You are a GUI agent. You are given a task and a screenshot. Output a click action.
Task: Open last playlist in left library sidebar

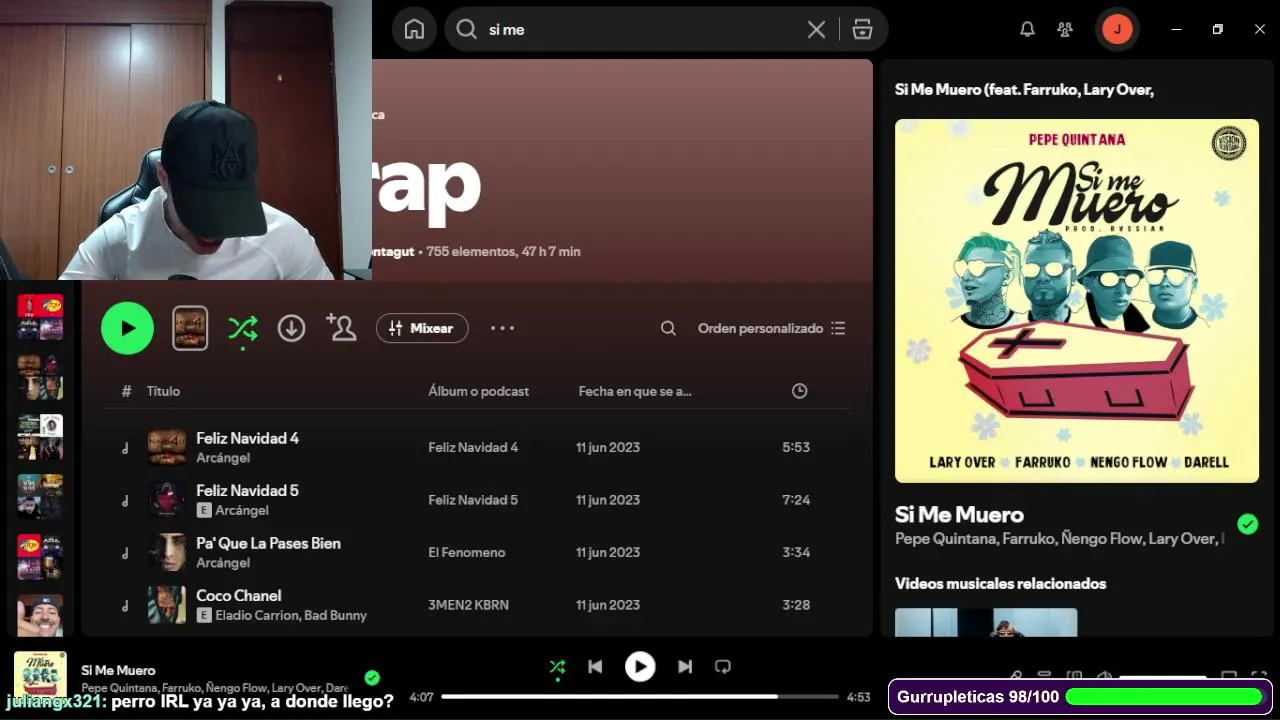(40, 615)
